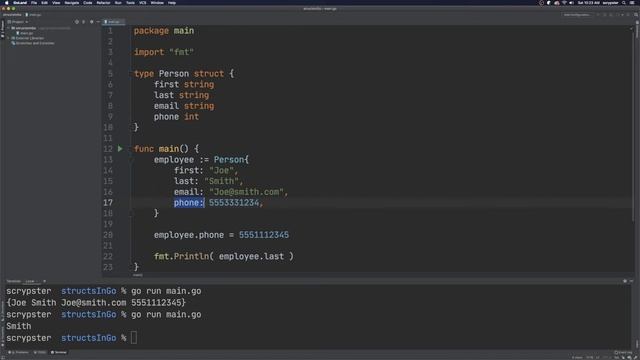Viewport: 640px width, 360px height.
Task: Open the GoLand application menu
Action: (x=20, y=2)
